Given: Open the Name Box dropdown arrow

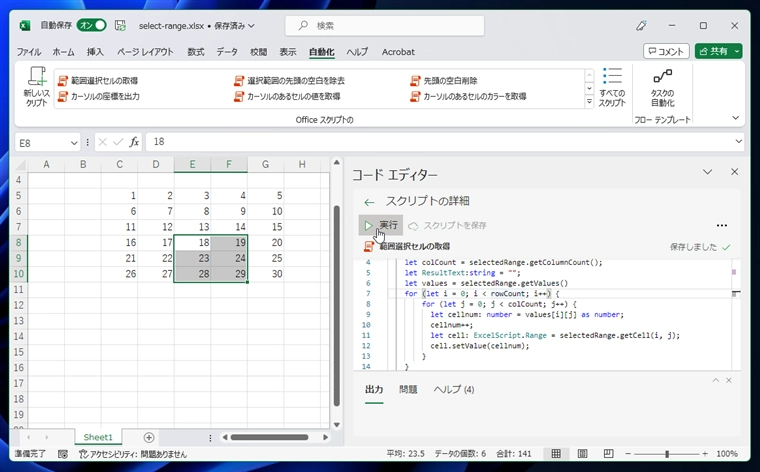Looking at the screenshot, I should point(74,143).
